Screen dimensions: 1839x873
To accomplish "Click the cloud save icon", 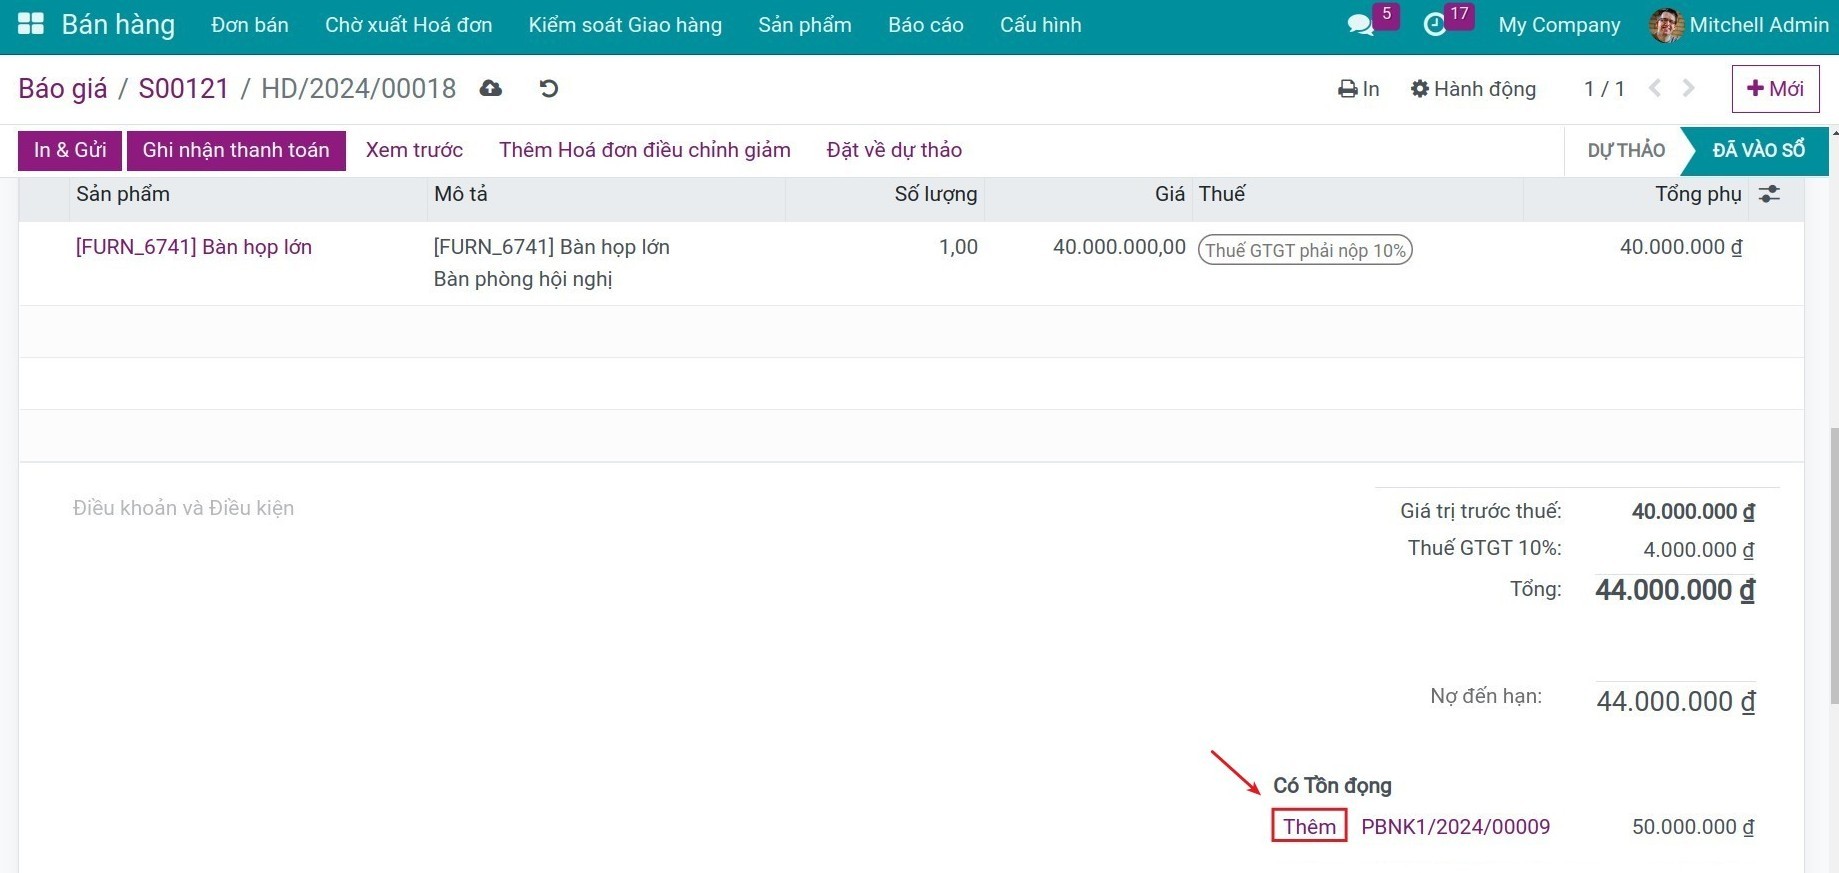I will pyautogui.click(x=490, y=89).
